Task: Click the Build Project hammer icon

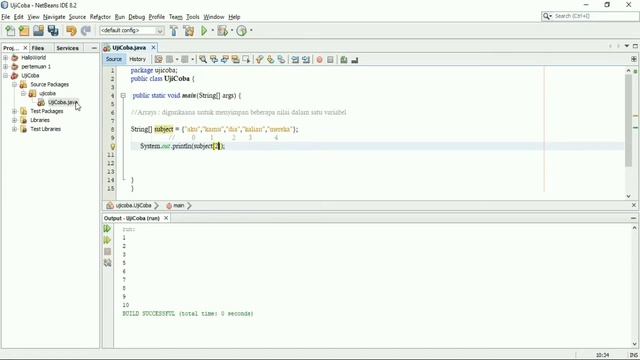Action: point(174,31)
